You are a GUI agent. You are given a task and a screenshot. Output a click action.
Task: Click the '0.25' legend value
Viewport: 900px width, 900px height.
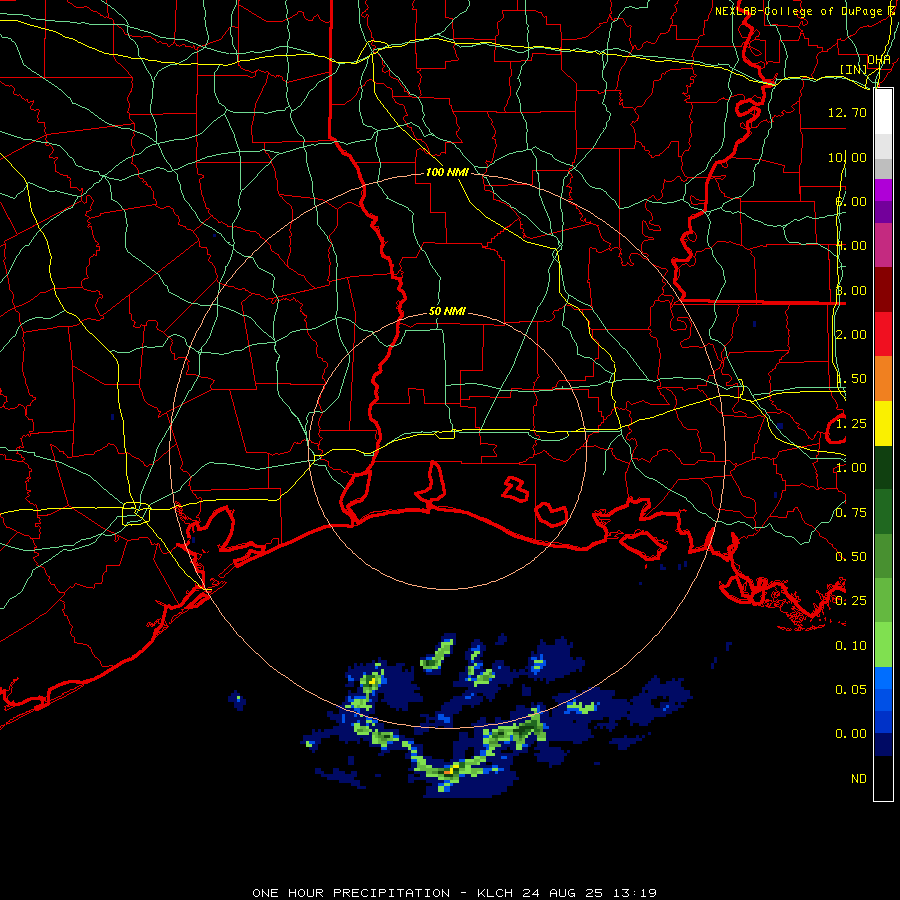(x=851, y=601)
